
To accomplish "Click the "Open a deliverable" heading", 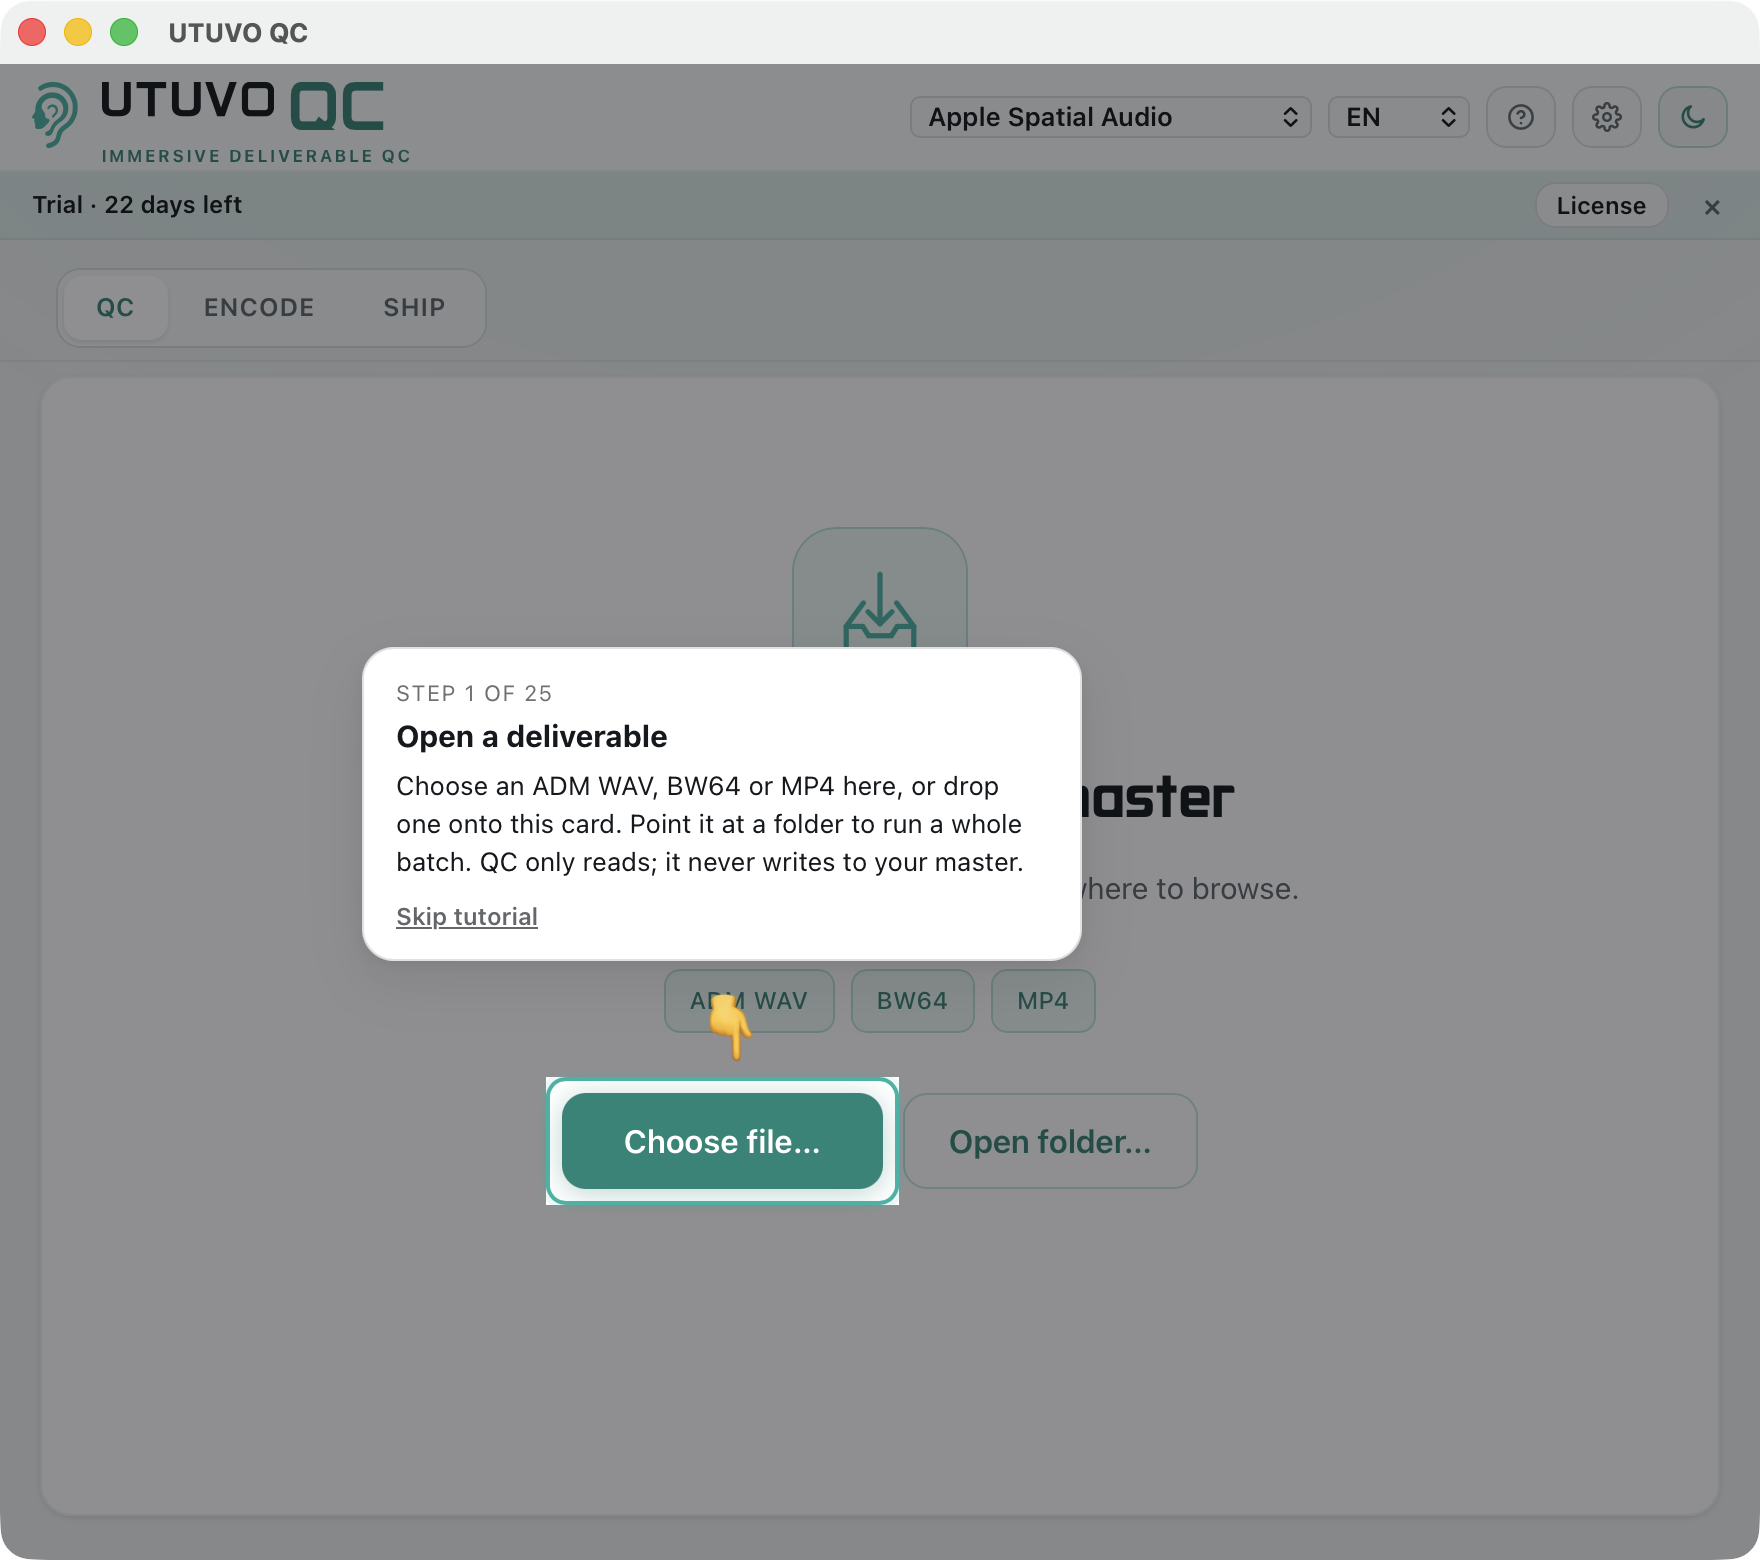I will (x=532, y=737).
